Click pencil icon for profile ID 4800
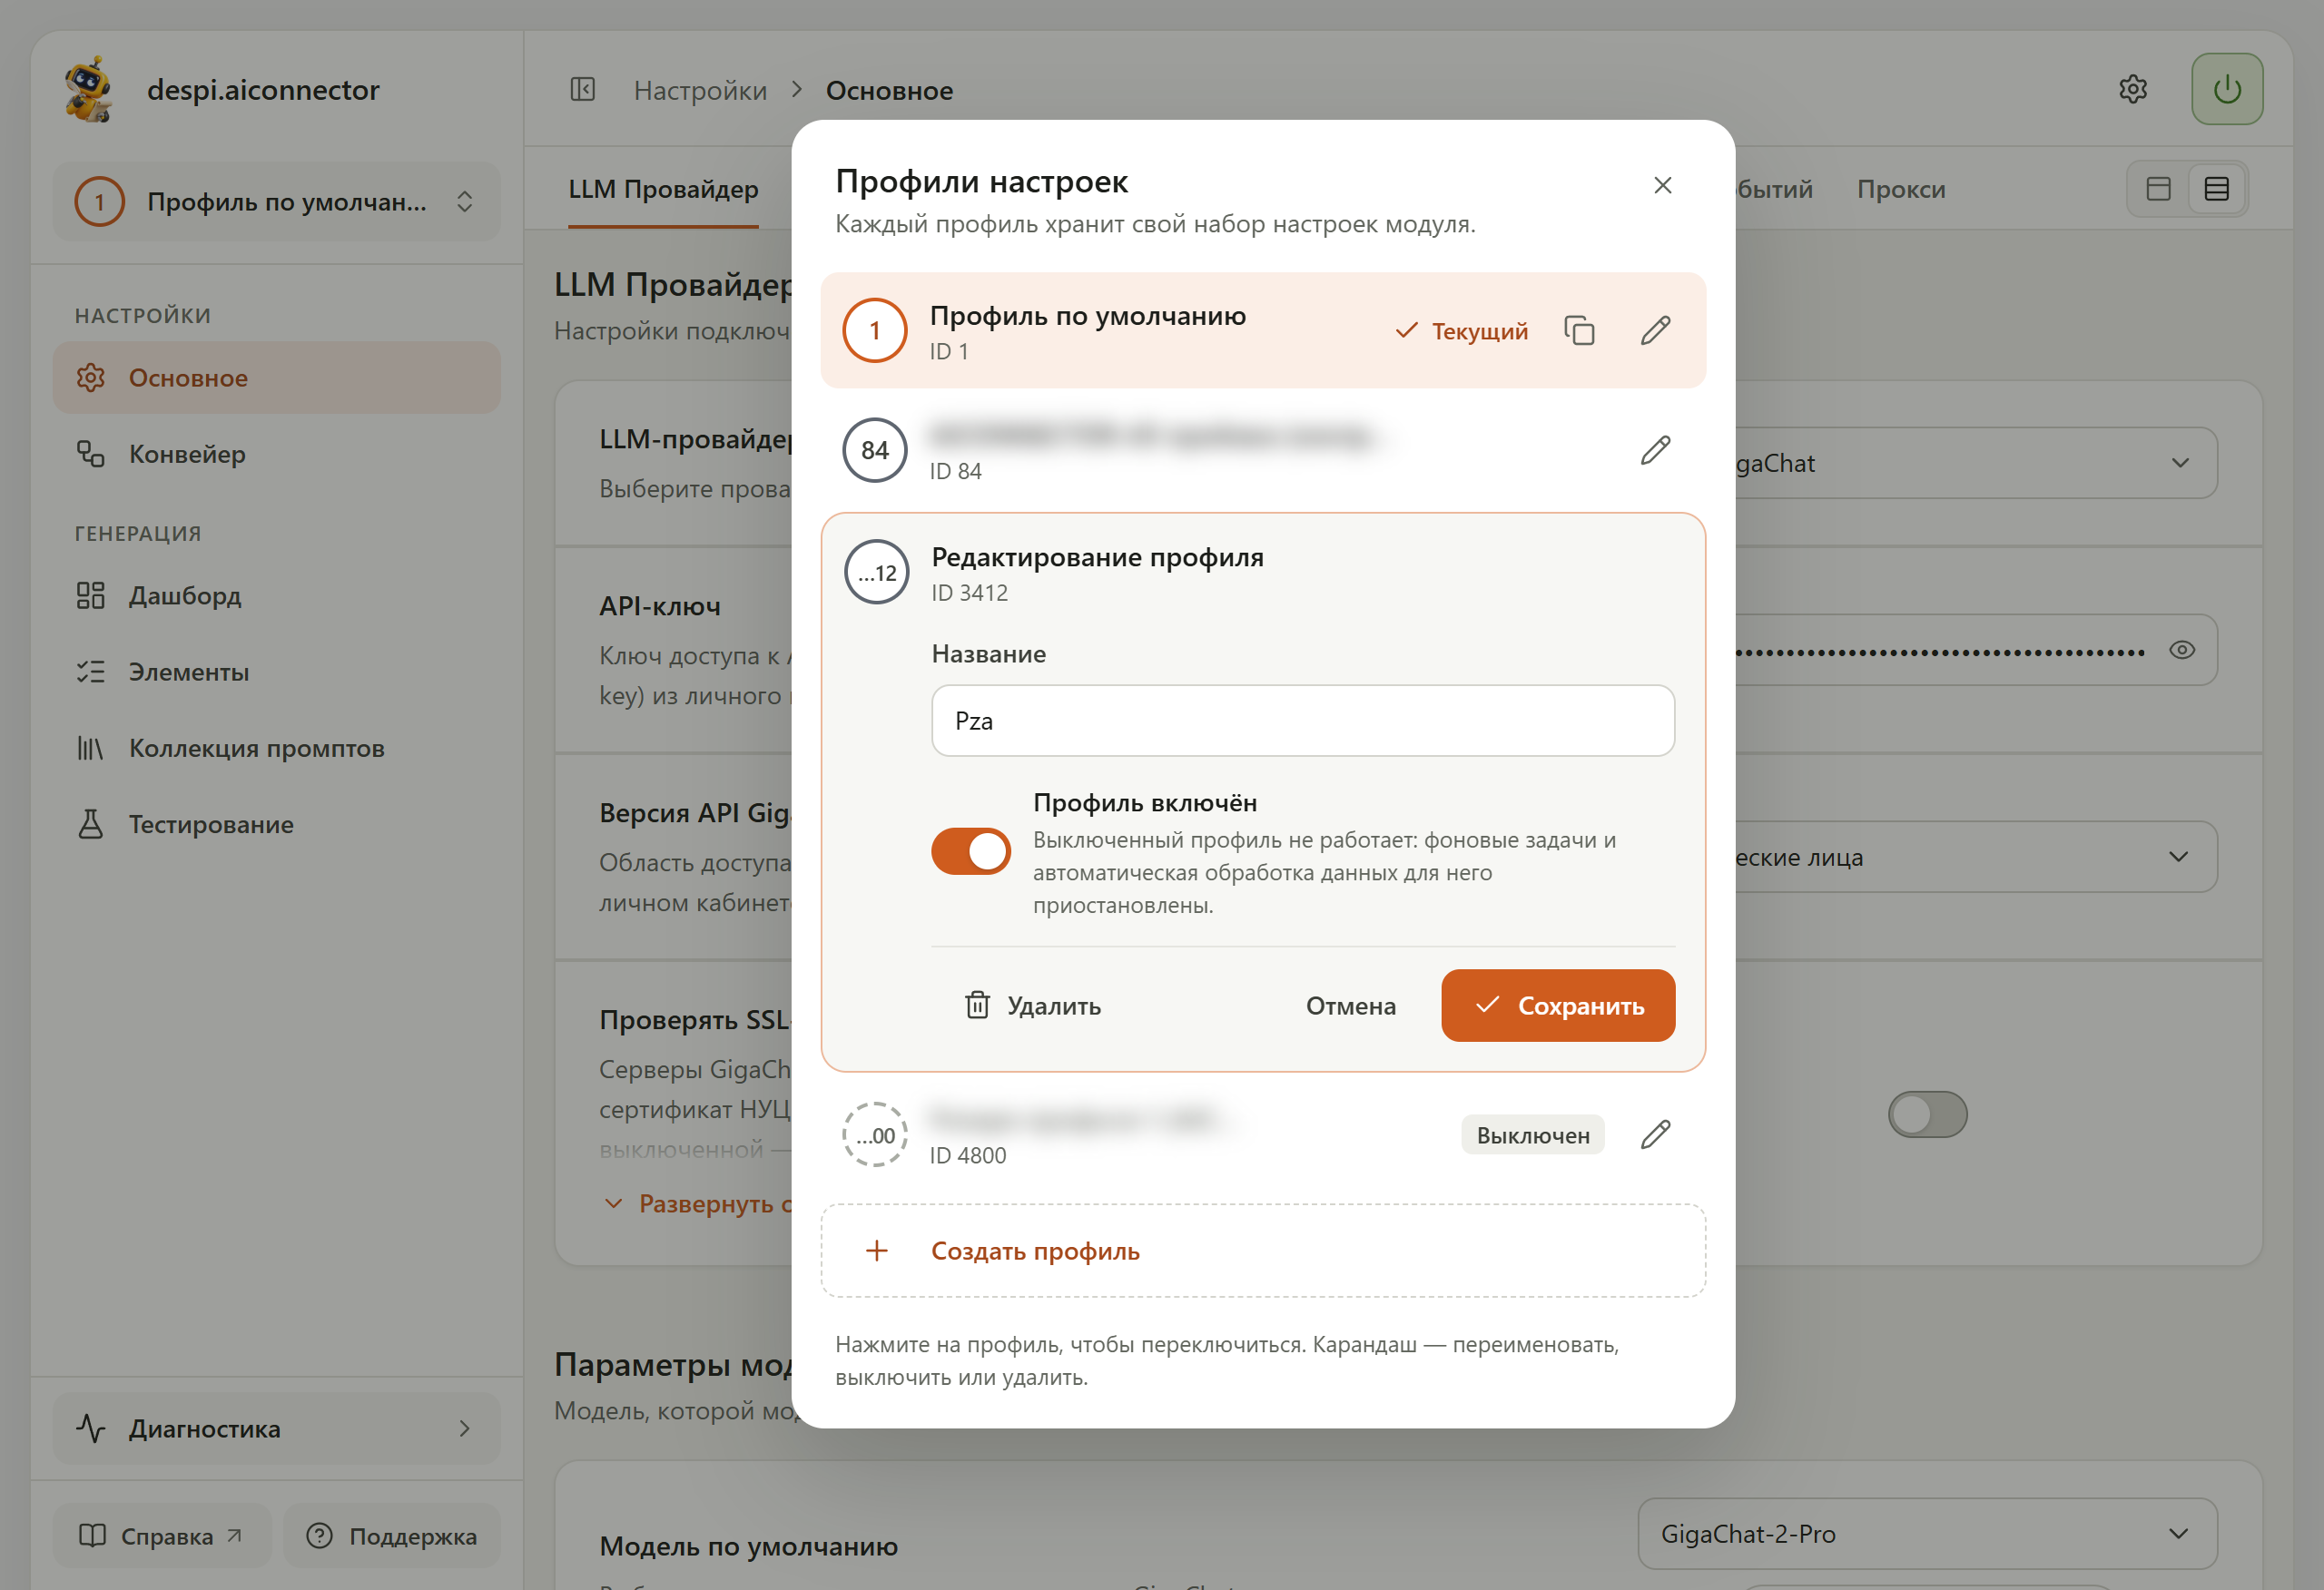This screenshot has height=1590, width=2324. [1656, 1134]
